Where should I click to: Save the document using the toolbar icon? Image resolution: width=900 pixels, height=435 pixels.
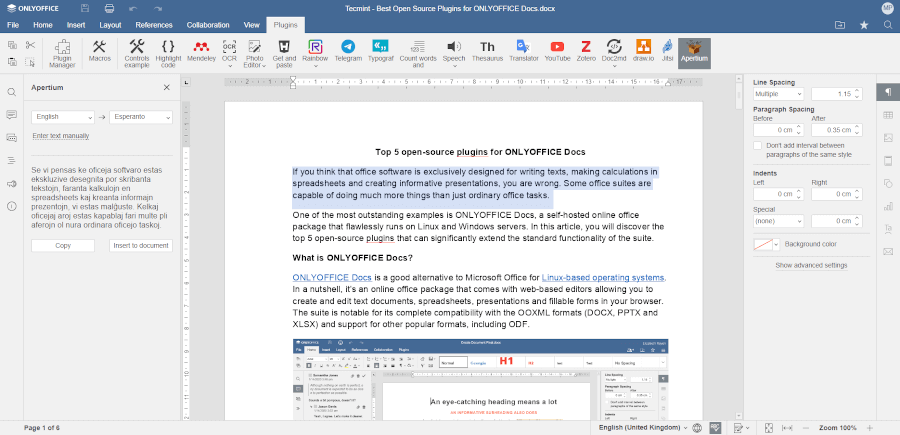point(85,9)
